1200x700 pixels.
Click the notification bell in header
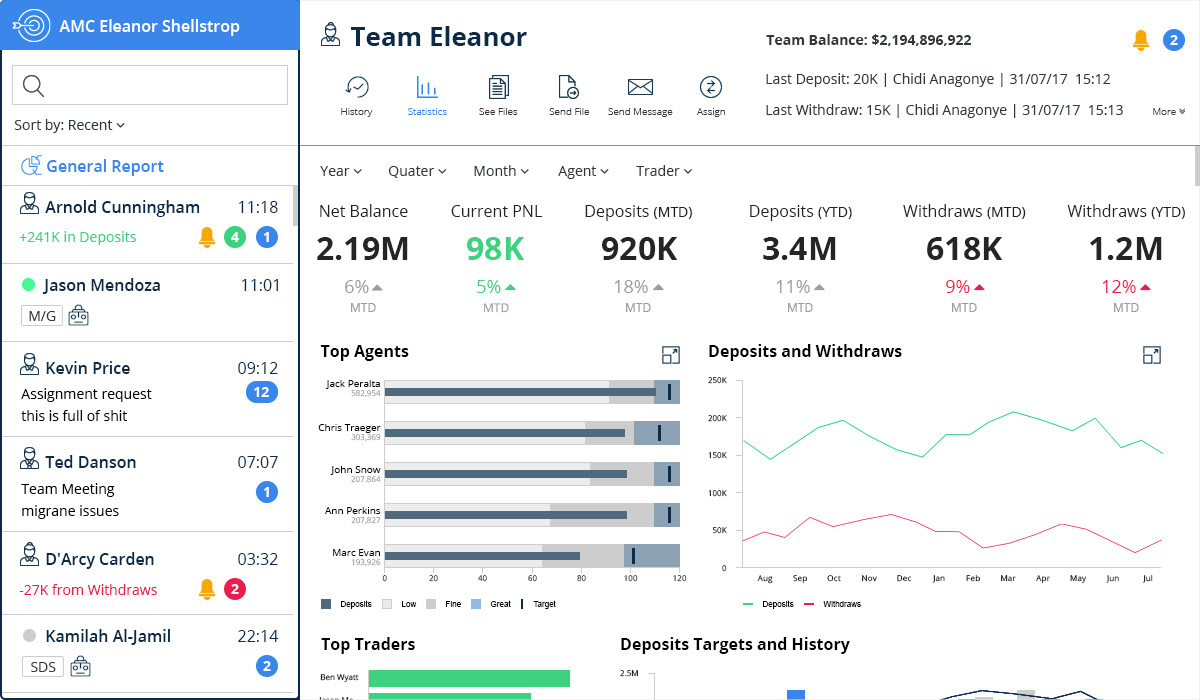pos(1140,40)
